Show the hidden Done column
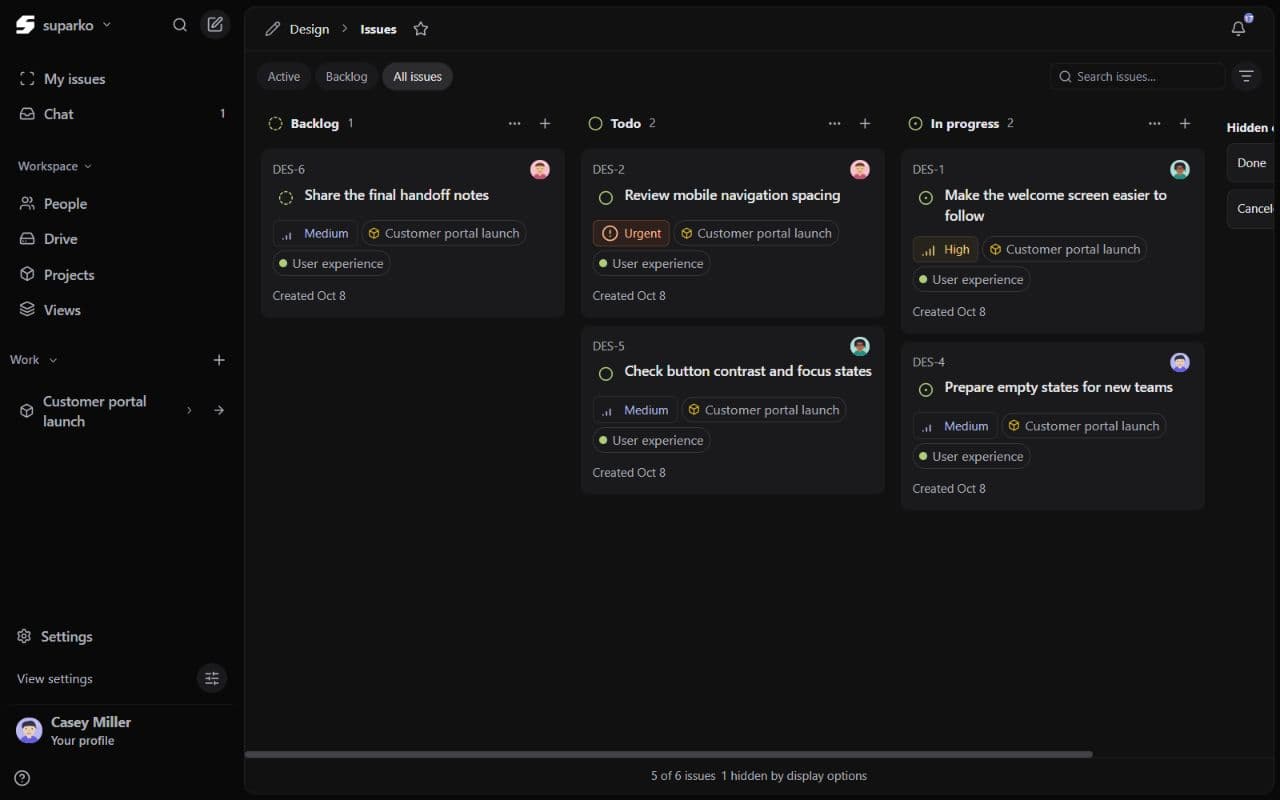 pos(1251,163)
